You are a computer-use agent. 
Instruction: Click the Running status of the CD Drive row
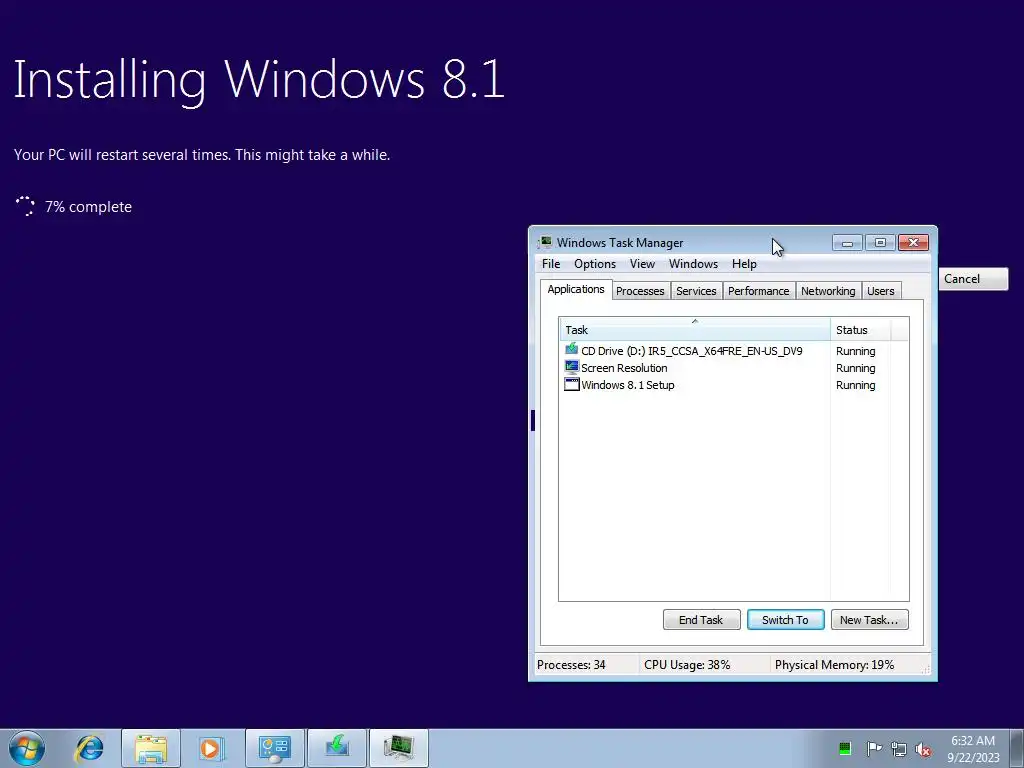pos(856,351)
